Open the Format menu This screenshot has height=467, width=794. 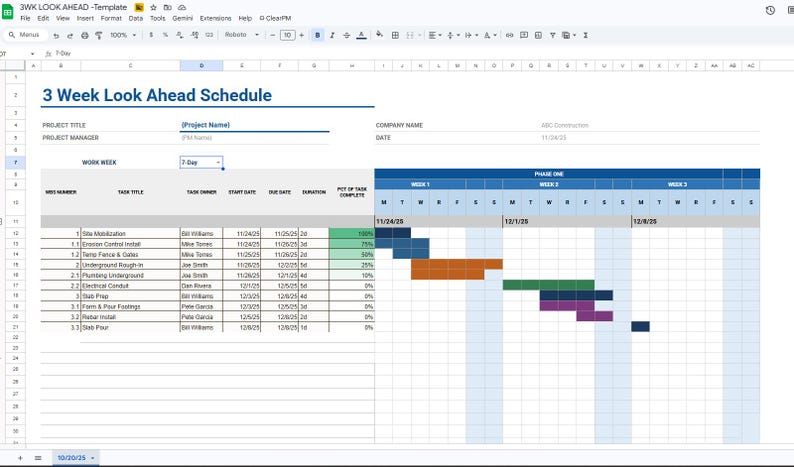(111, 18)
